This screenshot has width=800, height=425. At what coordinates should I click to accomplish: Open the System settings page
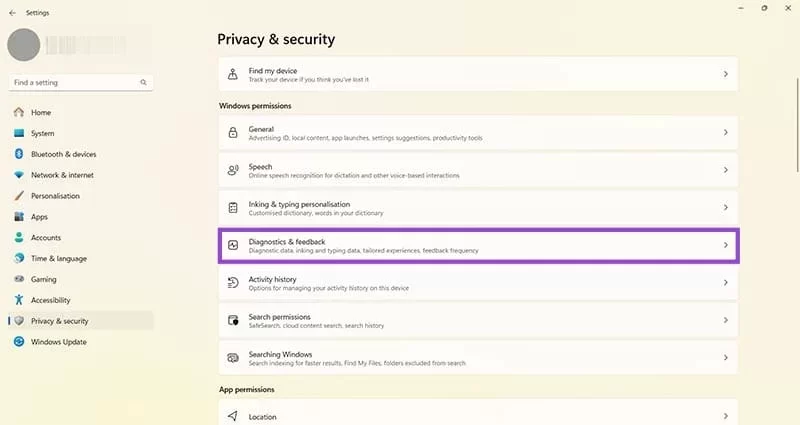(42, 133)
